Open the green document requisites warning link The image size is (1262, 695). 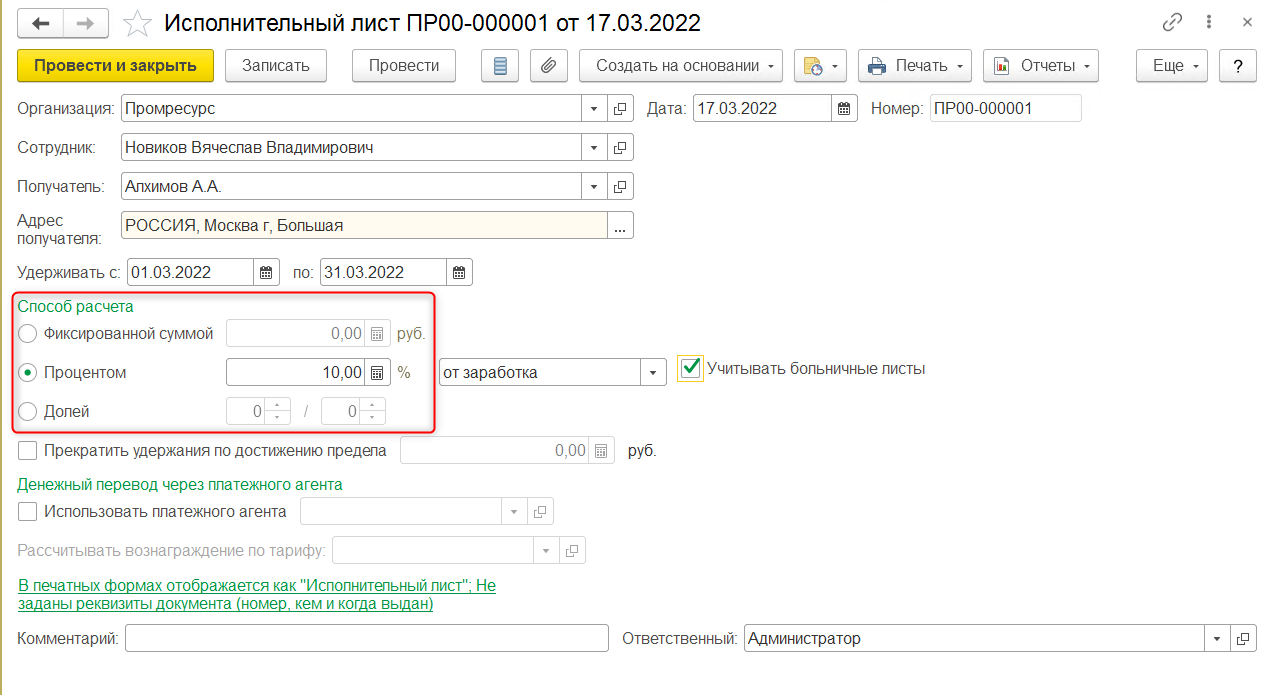pos(257,595)
